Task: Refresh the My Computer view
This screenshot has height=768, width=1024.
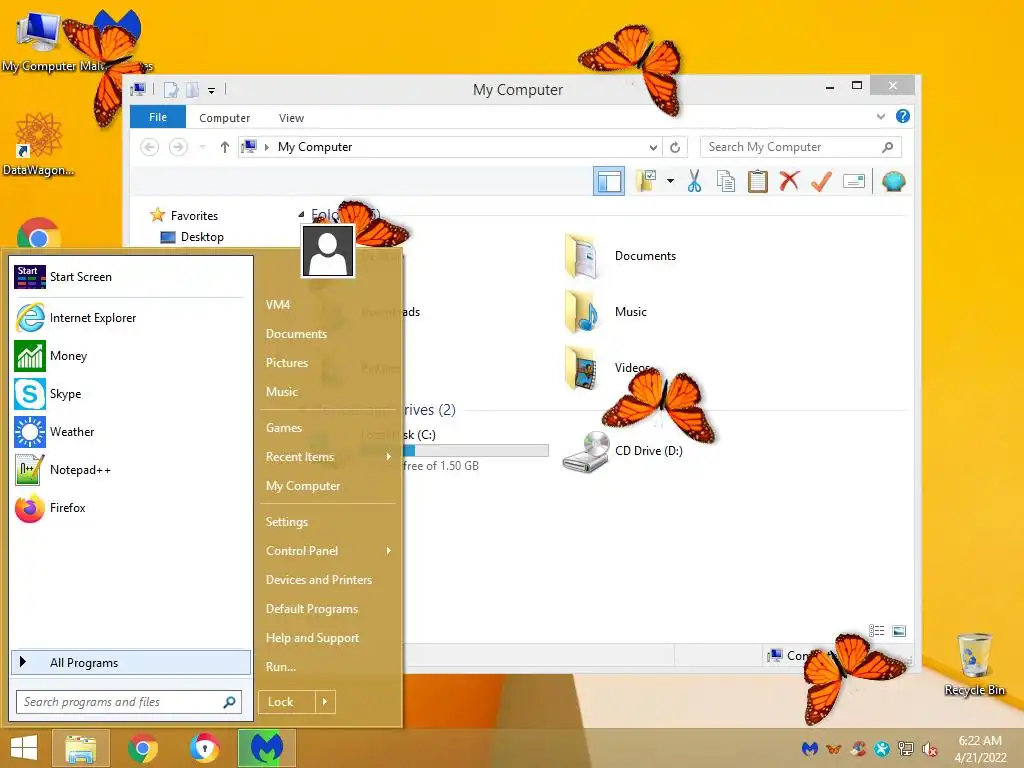Action: (x=675, y=147)
